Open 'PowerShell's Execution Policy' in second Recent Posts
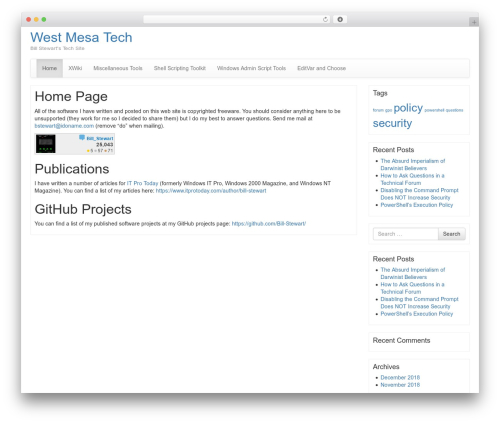The image size is (500, 423). point(417,314)
